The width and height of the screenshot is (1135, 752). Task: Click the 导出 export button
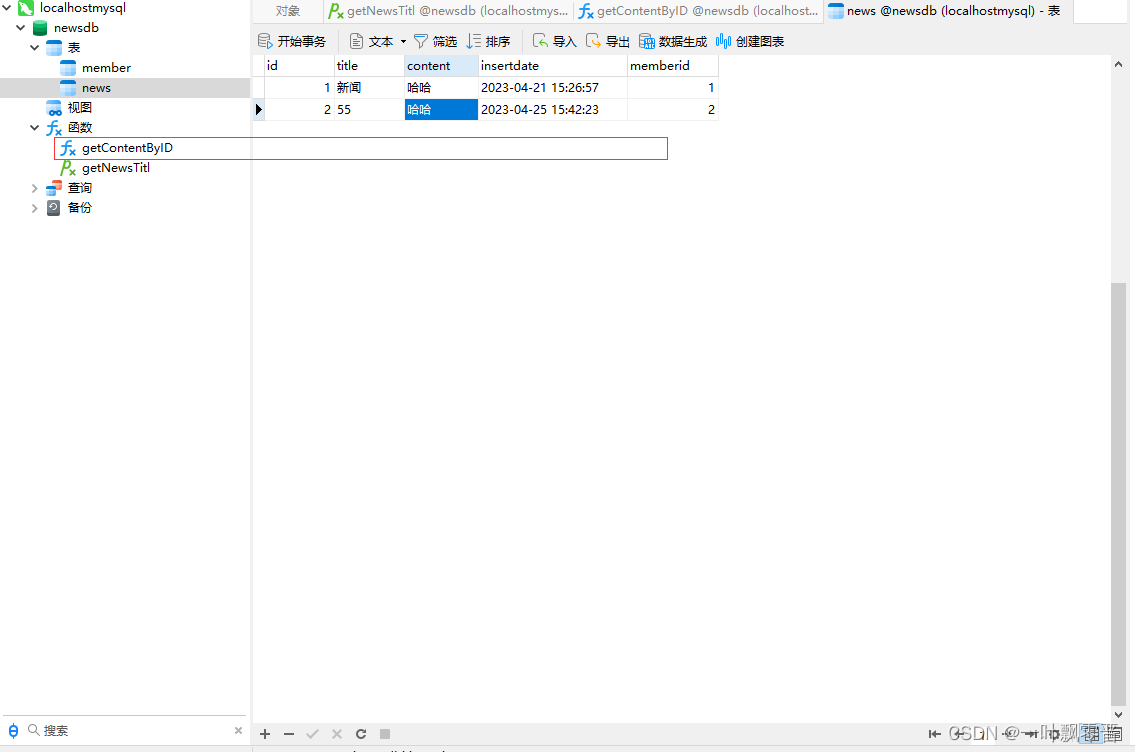(x=607, y=41)
